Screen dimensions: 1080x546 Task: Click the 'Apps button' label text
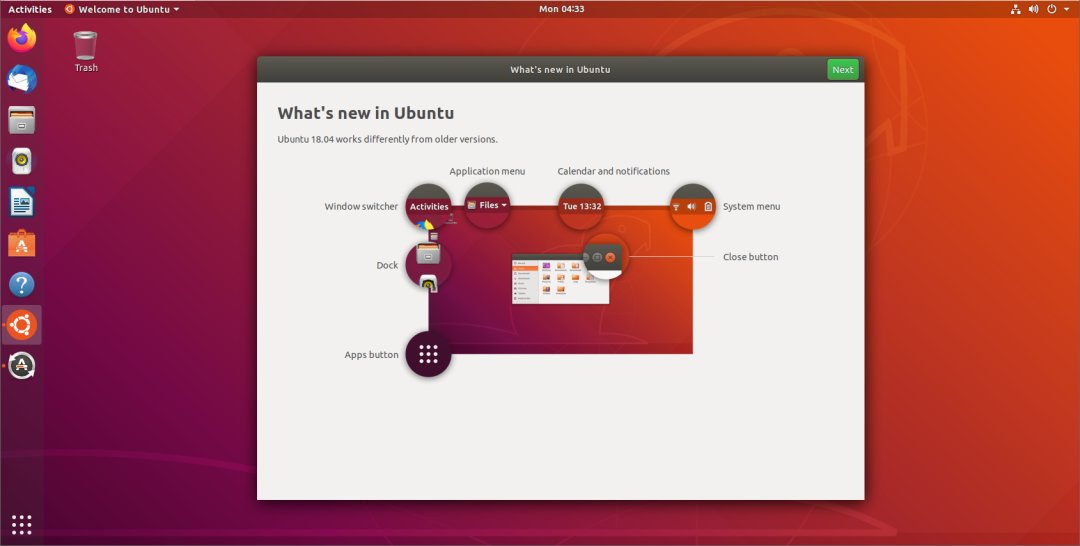pos(371,355)
